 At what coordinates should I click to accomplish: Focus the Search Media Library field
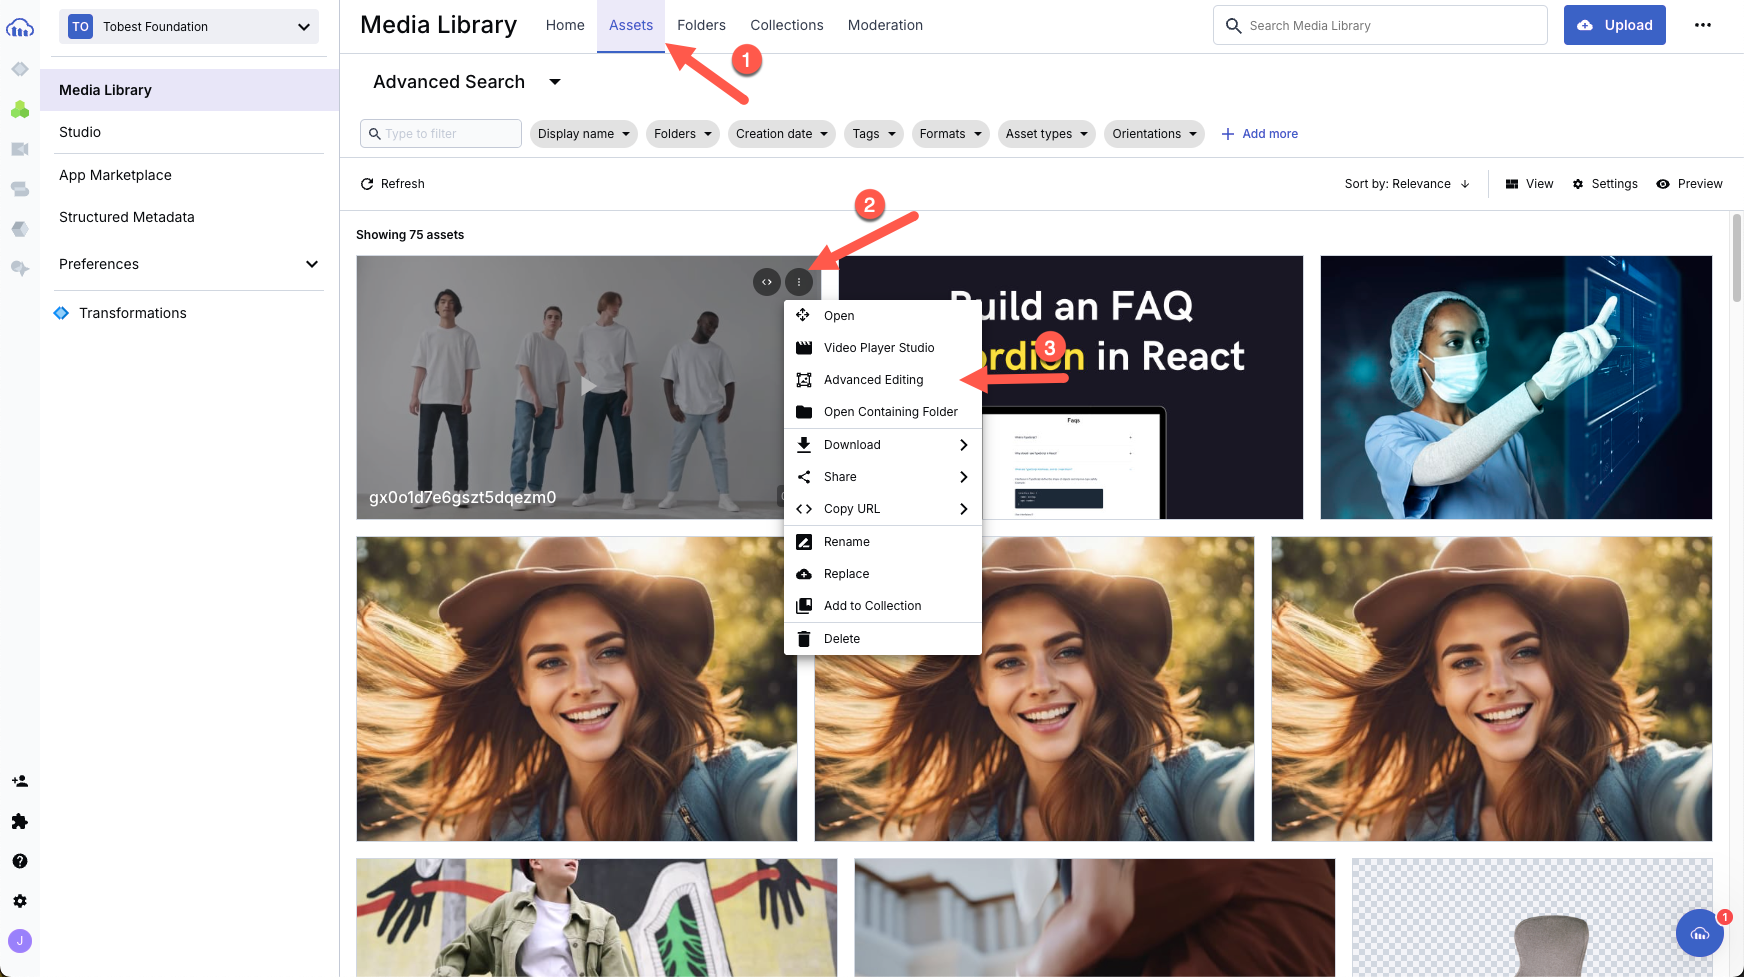(1380, 26)
